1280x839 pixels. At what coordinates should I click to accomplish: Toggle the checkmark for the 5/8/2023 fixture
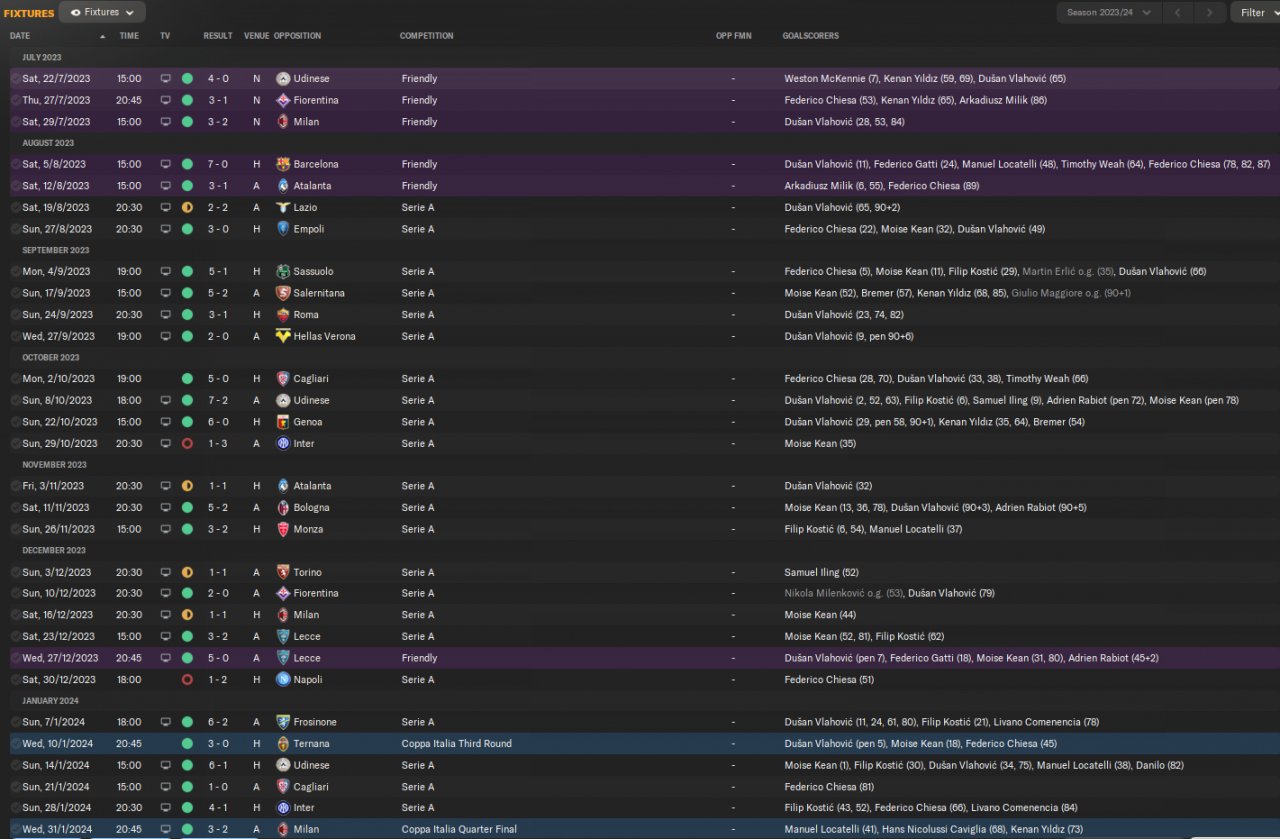pyautogui.click(x=15, y=164)
